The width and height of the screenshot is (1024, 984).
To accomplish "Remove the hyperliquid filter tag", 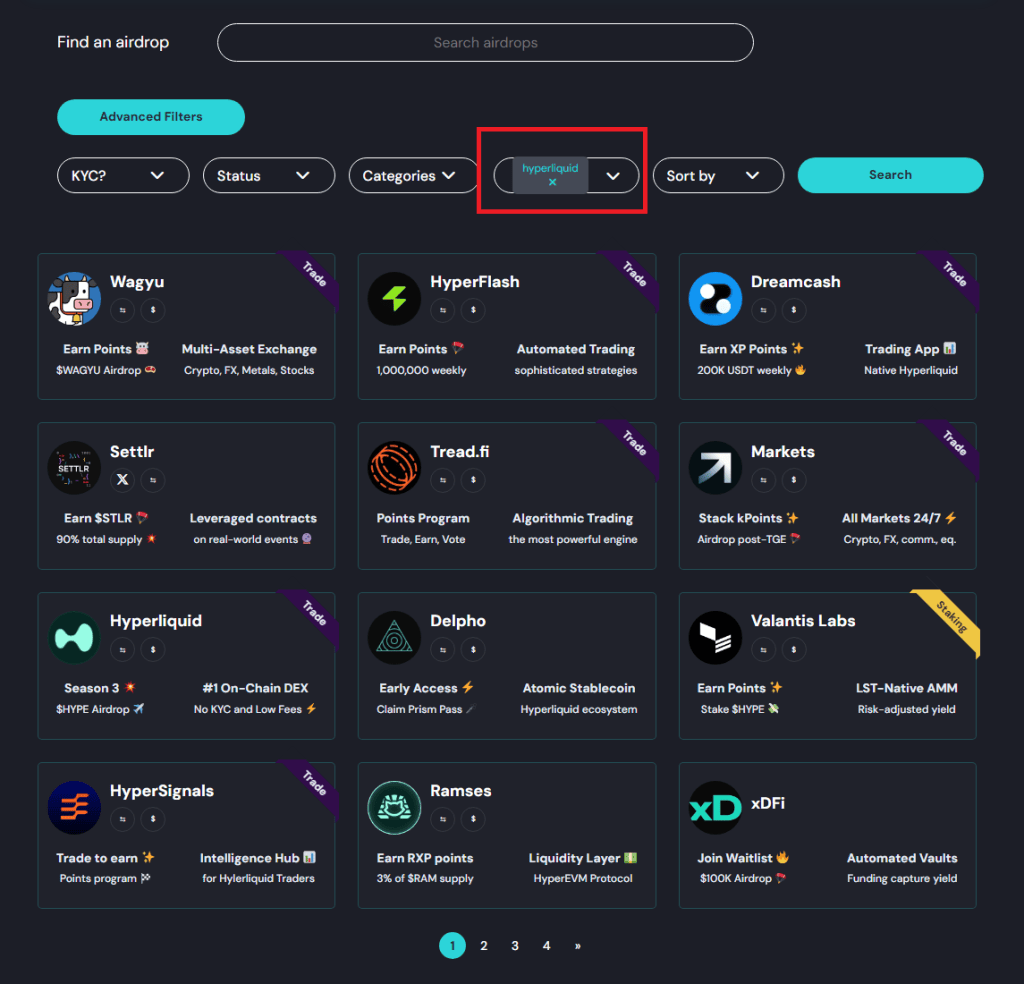I will 552,183.
